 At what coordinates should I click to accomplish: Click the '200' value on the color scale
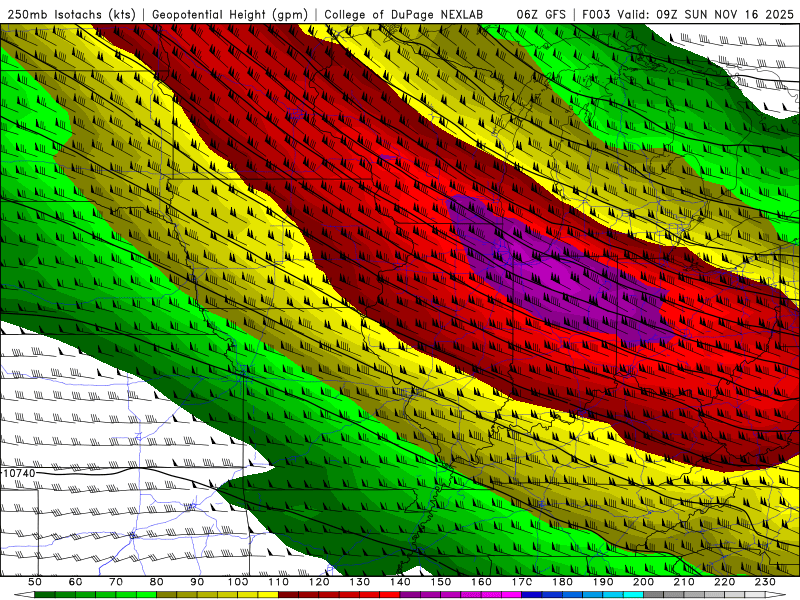[643, 582]
